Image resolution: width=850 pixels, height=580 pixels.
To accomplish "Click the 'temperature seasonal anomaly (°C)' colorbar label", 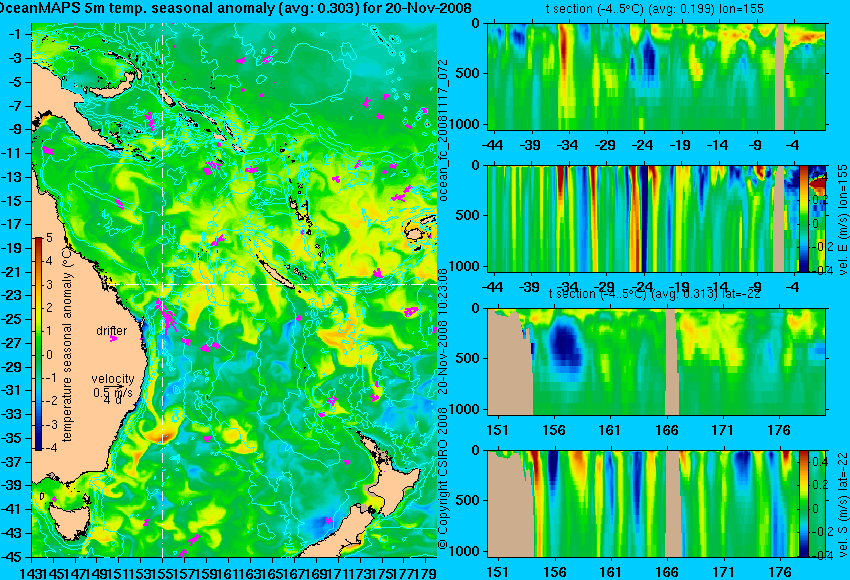I will (67, 344).
